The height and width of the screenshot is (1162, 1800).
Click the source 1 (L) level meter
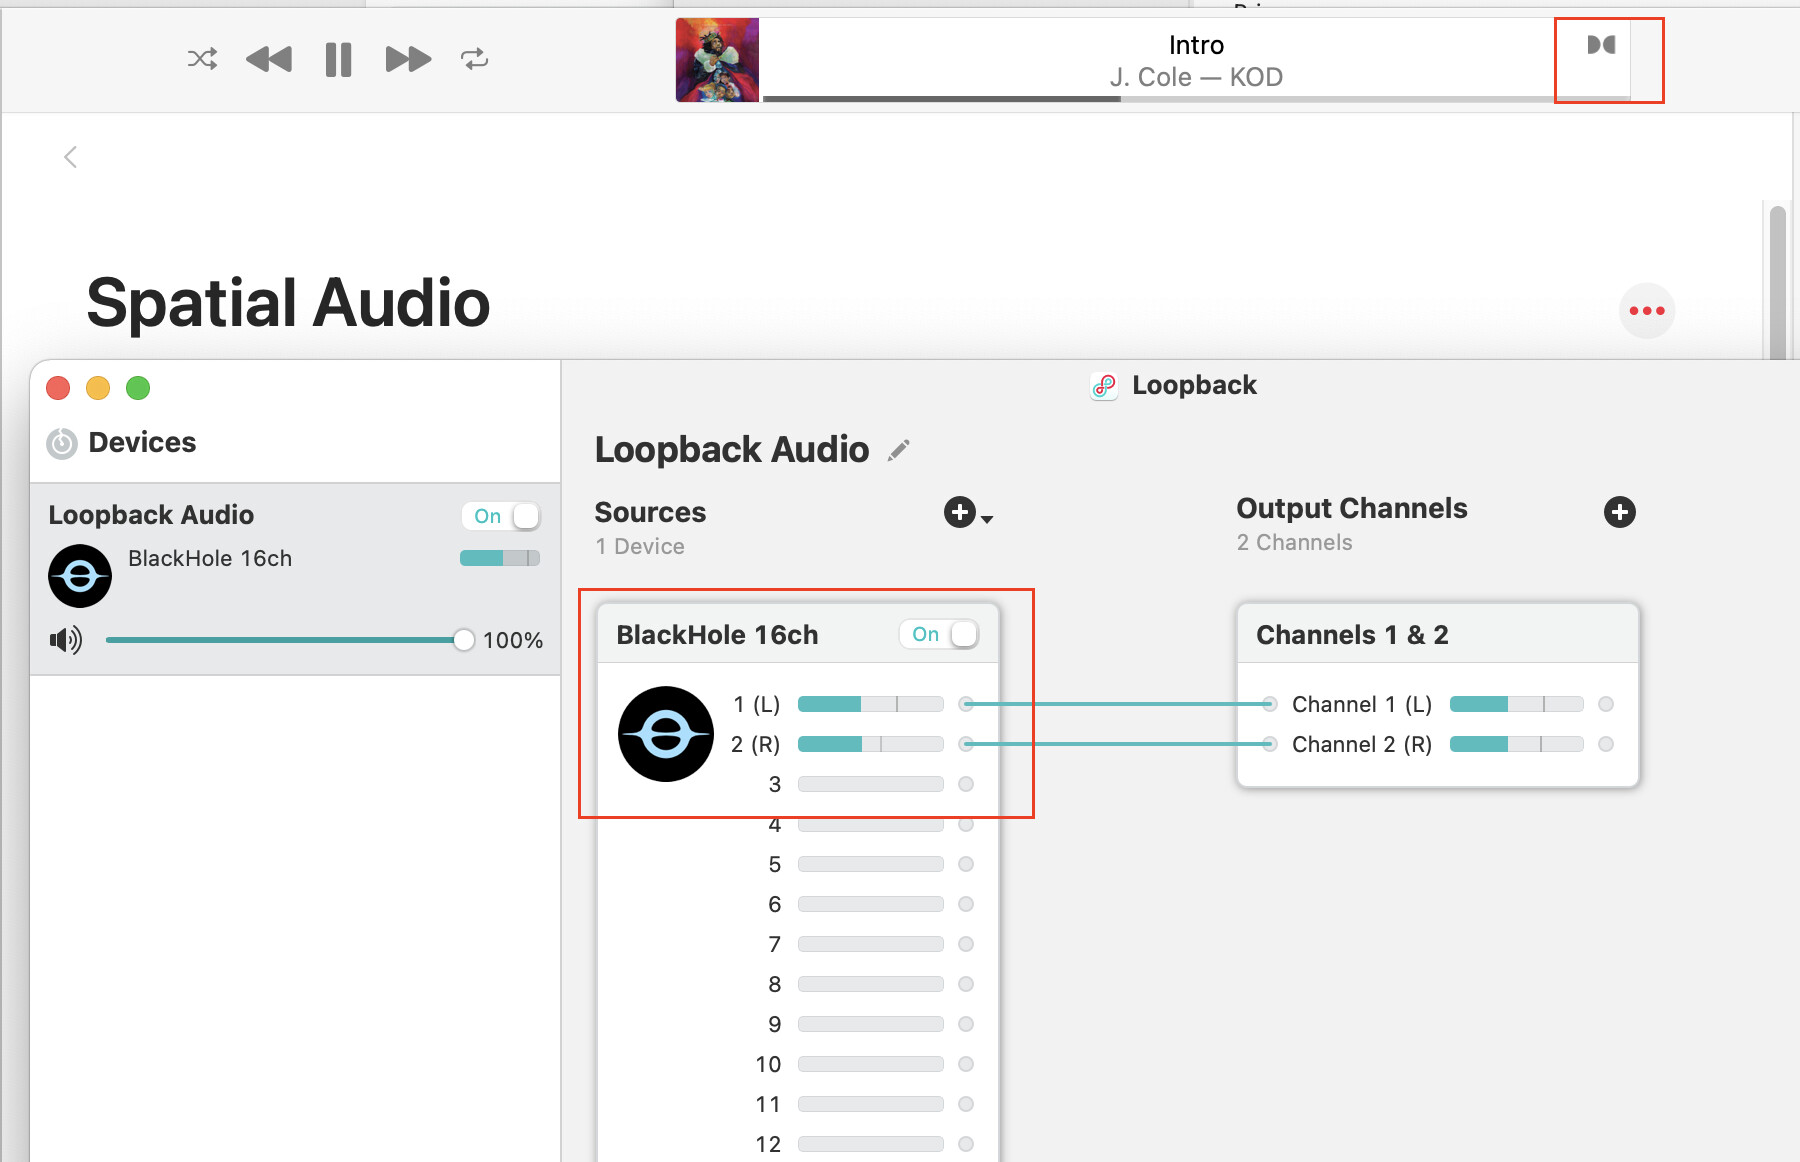coord(871,704)
